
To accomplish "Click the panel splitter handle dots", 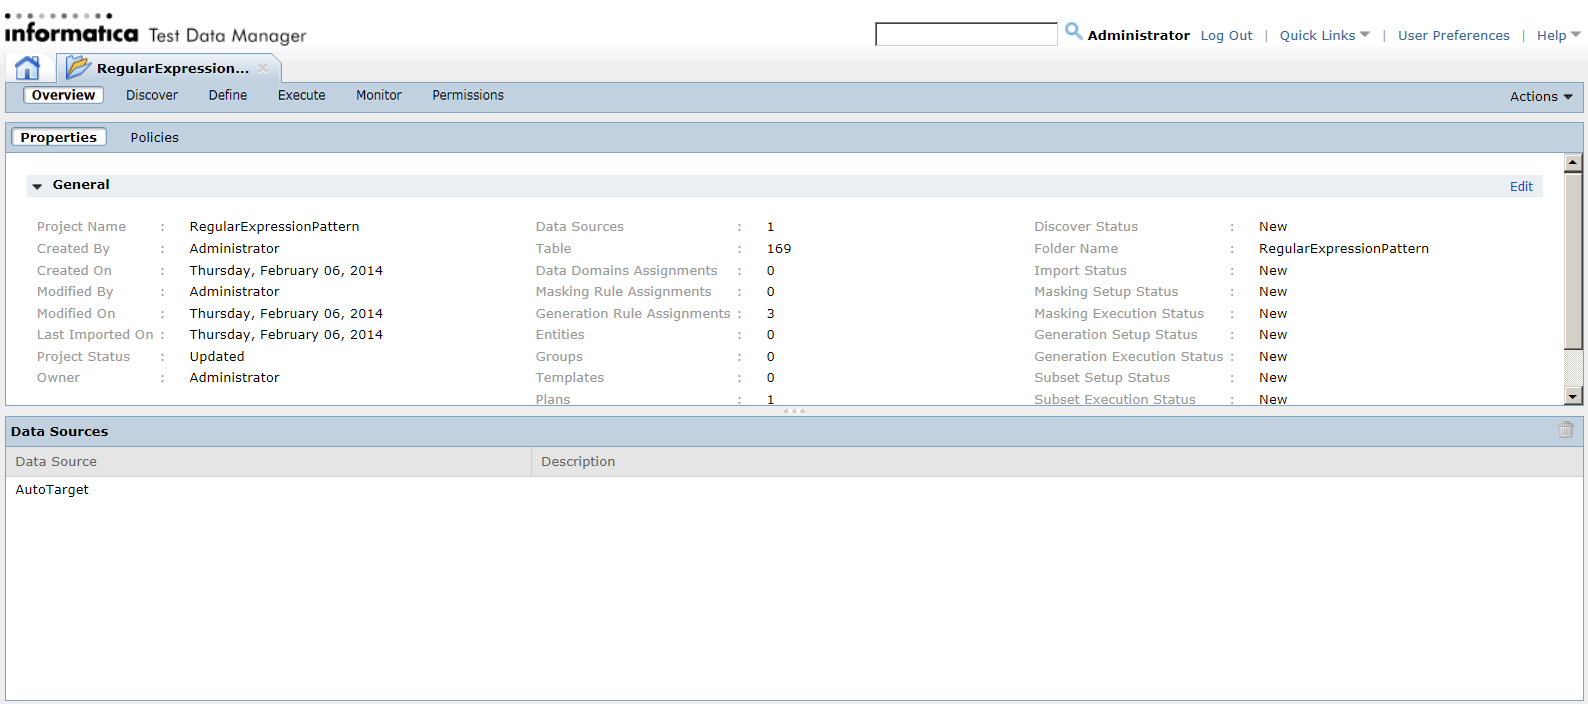I will pos(794,411).
